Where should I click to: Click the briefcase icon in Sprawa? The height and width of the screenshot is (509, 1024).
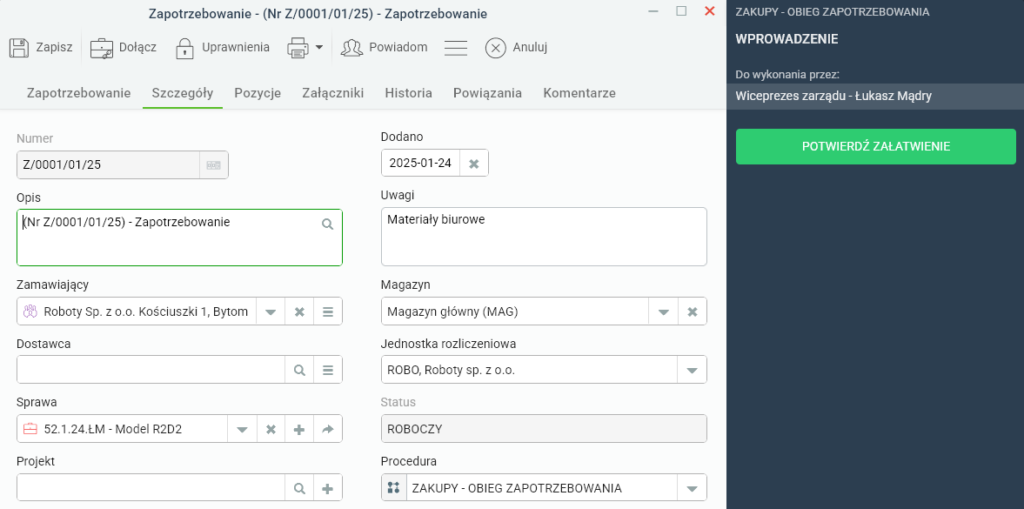pos(30,429)
